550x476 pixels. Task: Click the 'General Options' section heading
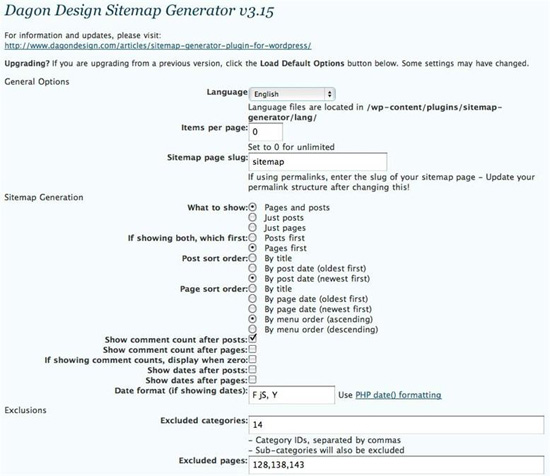point(37,82)
